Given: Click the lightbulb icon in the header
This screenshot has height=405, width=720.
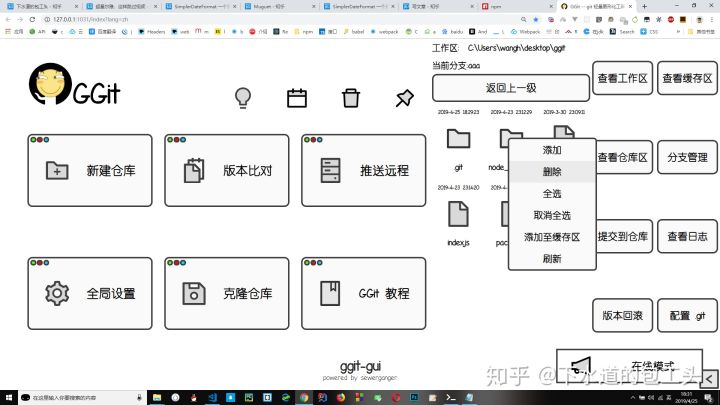Looking at the screenshot, I should pos(242,97).
